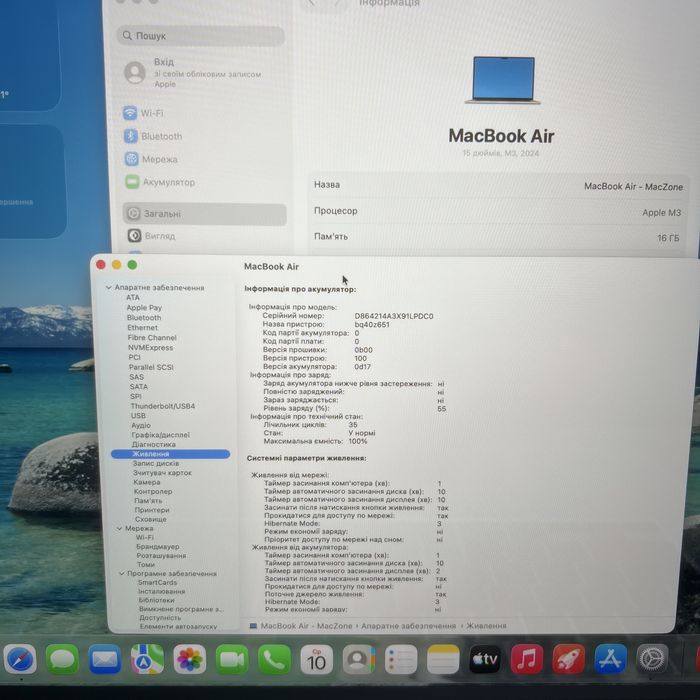Open System Settings gear in Dock

(x=652, y=658)
